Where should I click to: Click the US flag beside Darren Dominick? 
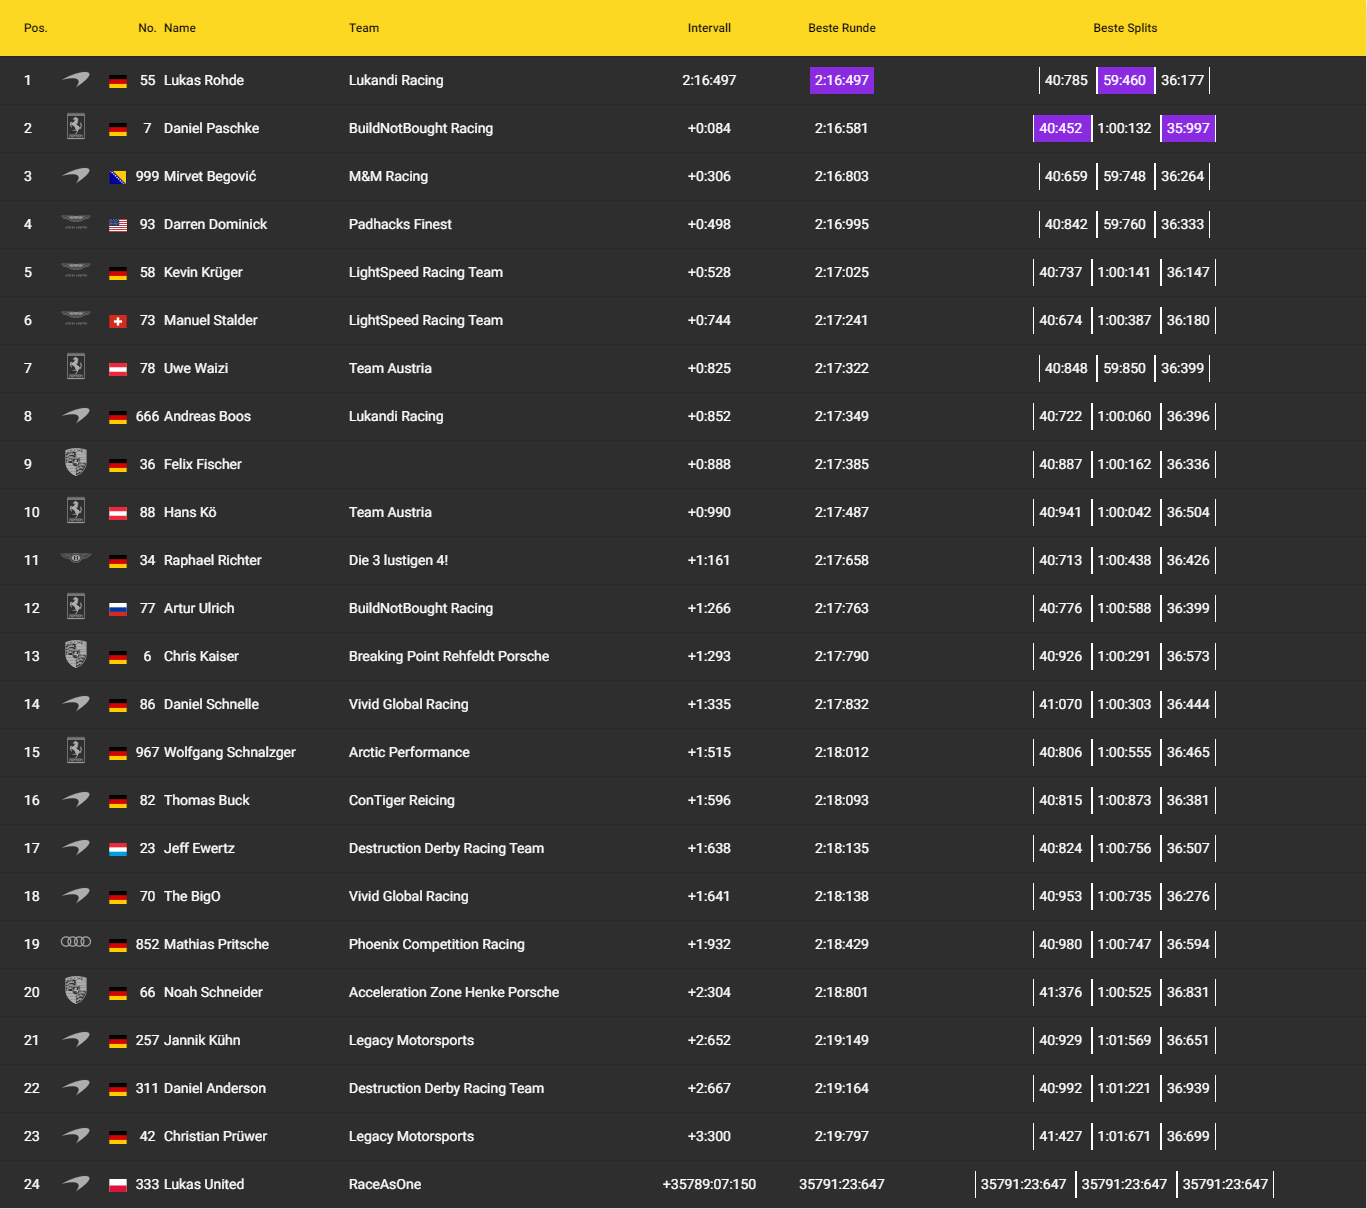pos(118,225)
